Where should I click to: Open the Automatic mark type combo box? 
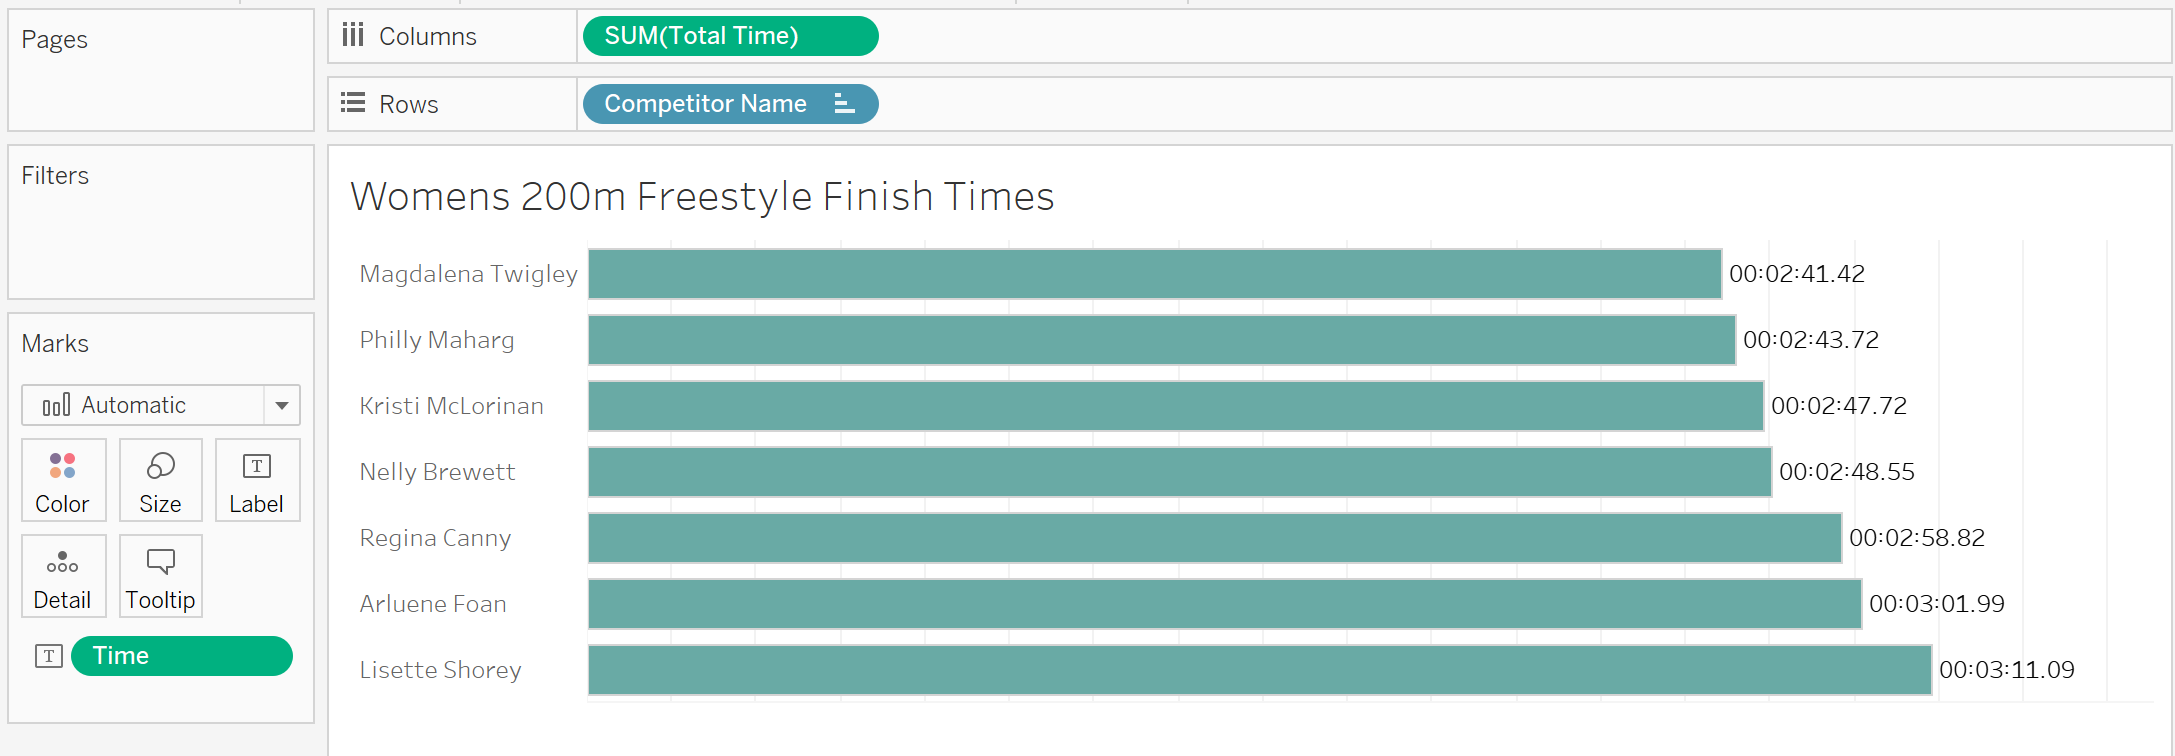point(161,405)
